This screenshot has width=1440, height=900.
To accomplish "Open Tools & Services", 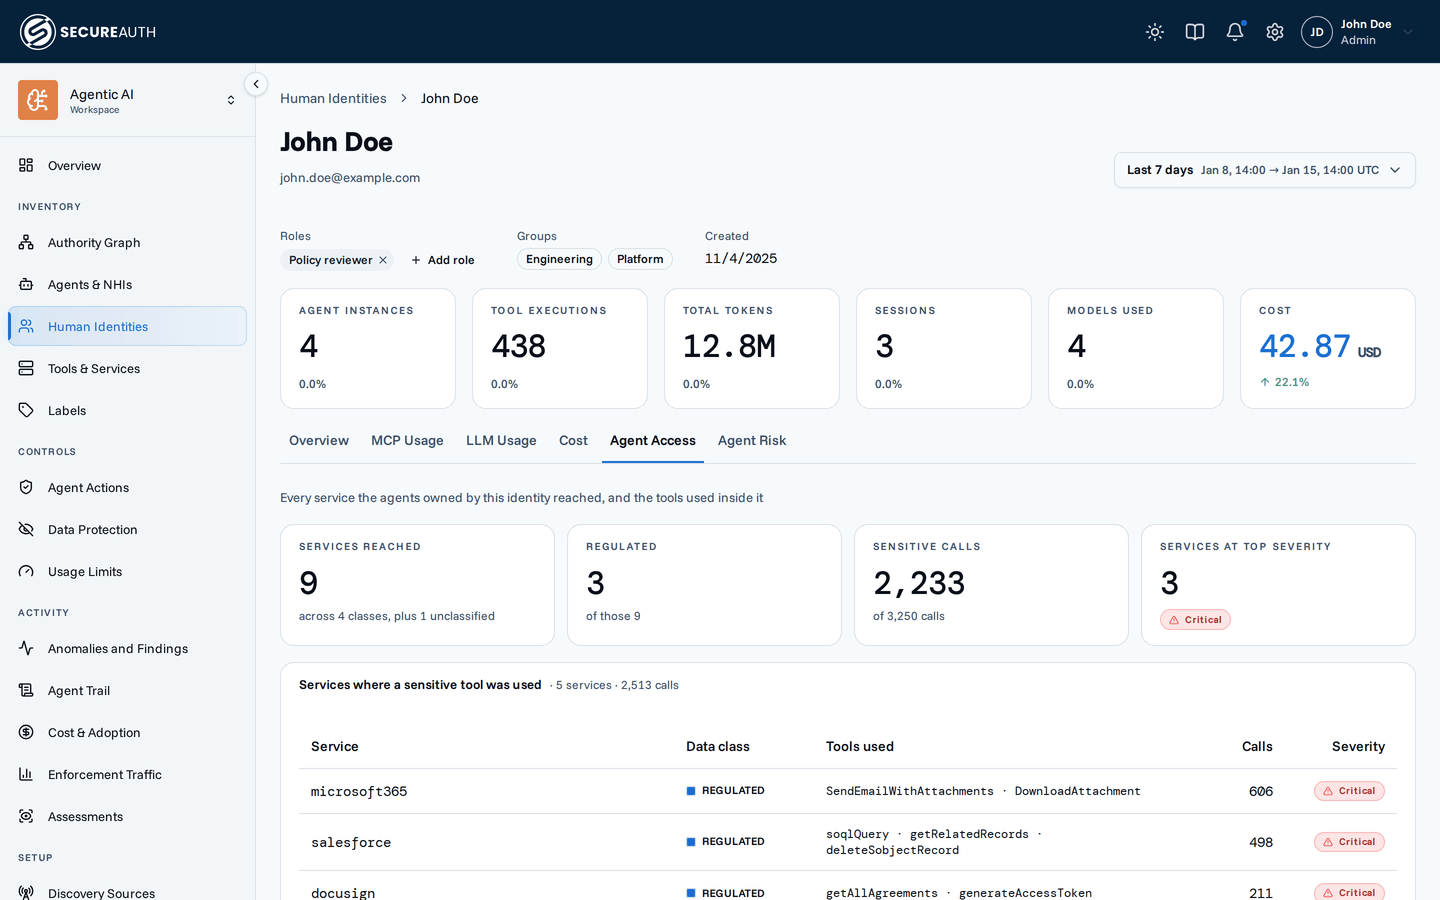I will point(127,369).
